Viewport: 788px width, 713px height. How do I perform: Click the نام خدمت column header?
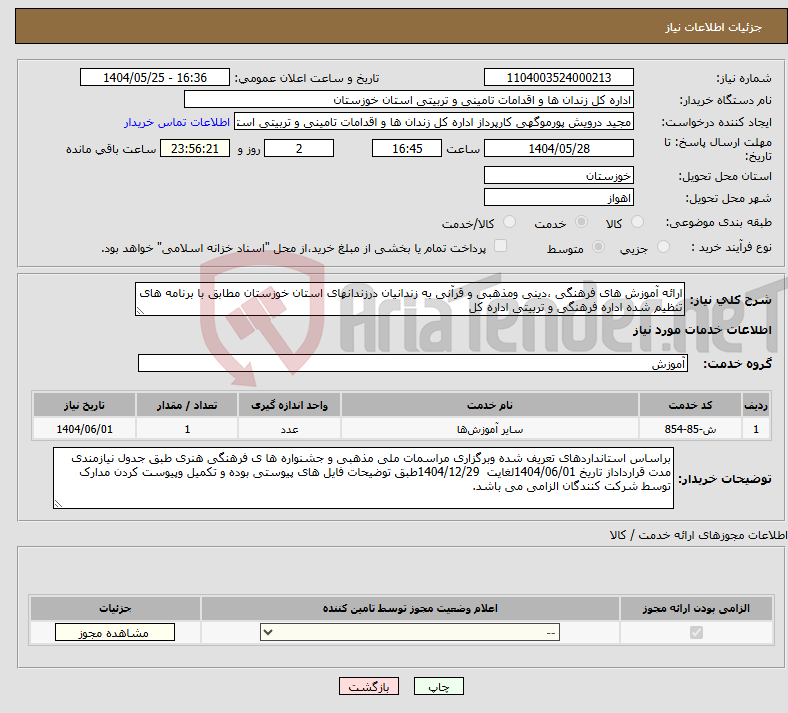click(x=490, y=405)
